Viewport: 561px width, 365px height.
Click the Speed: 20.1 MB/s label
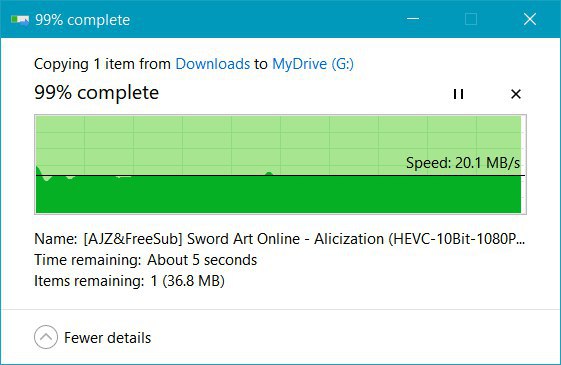(x=463, y=163)
